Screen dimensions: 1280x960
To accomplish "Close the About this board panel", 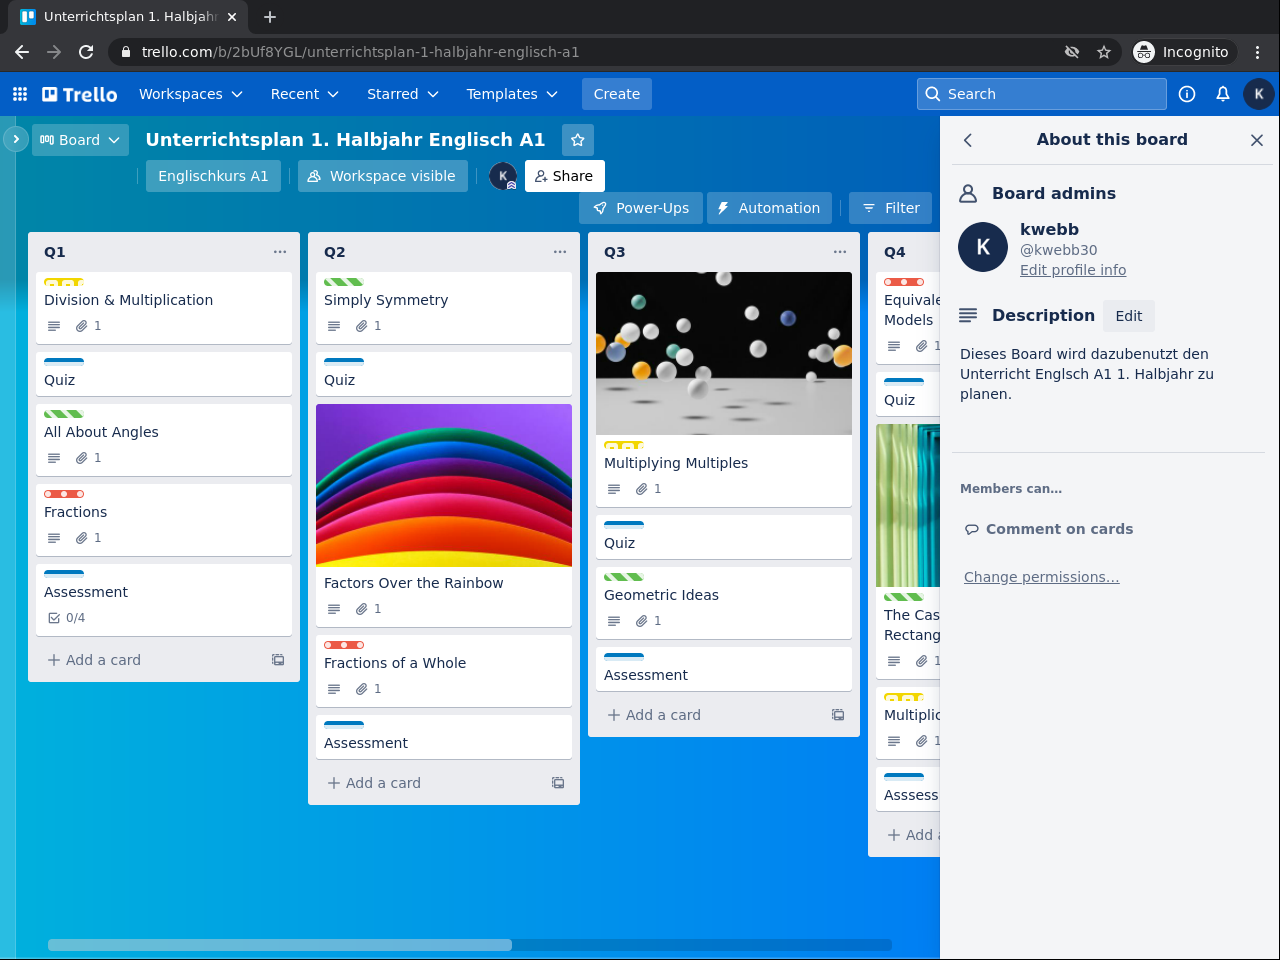I will coord(1257,140).
